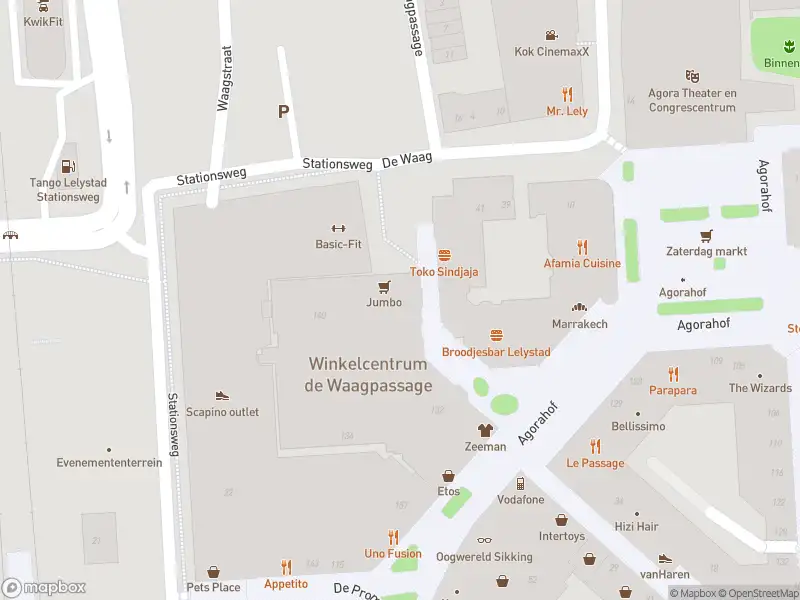Select the Etos shopping basket icon
The width and height of the screenshot is (800, 600).
(448, 476)
